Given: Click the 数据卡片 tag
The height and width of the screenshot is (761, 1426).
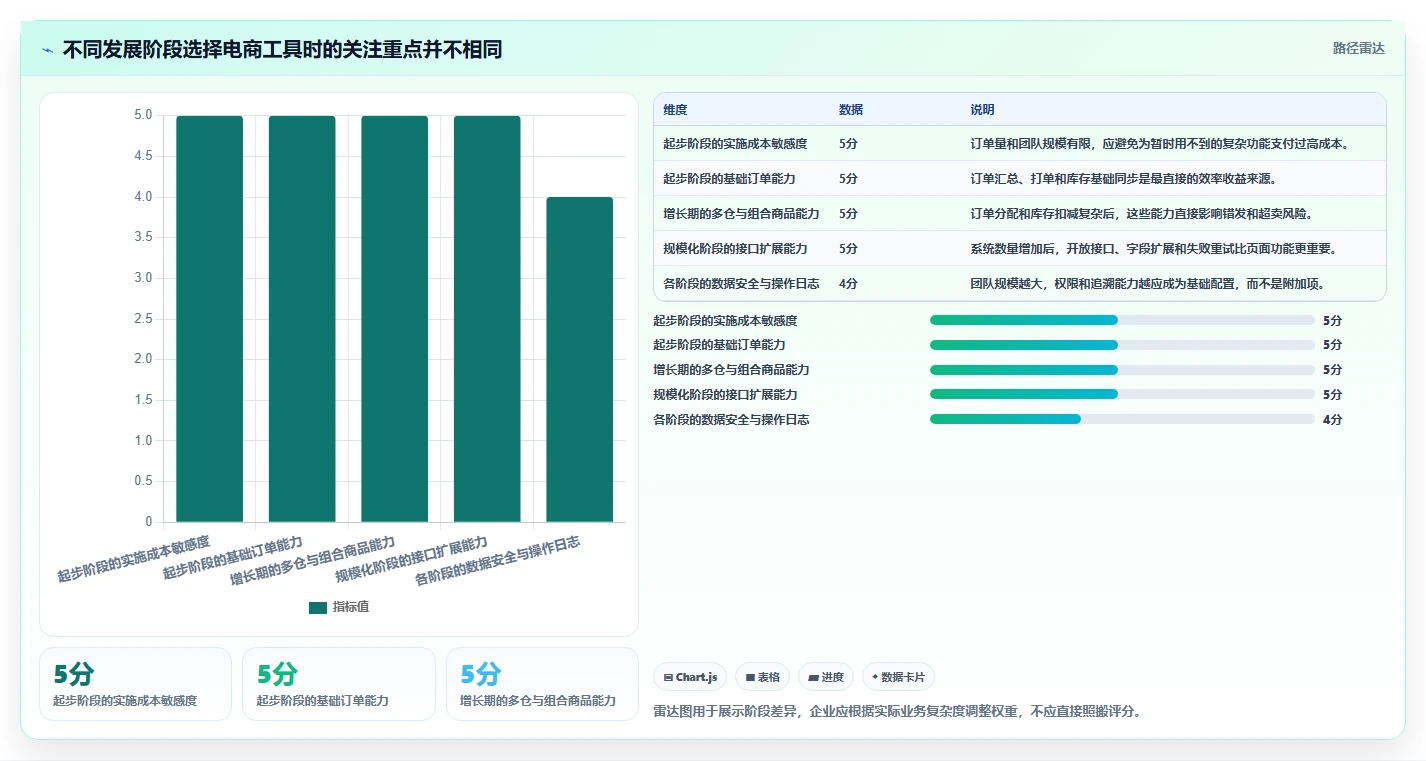Looking at the screenshot, I should click(898, 677).
